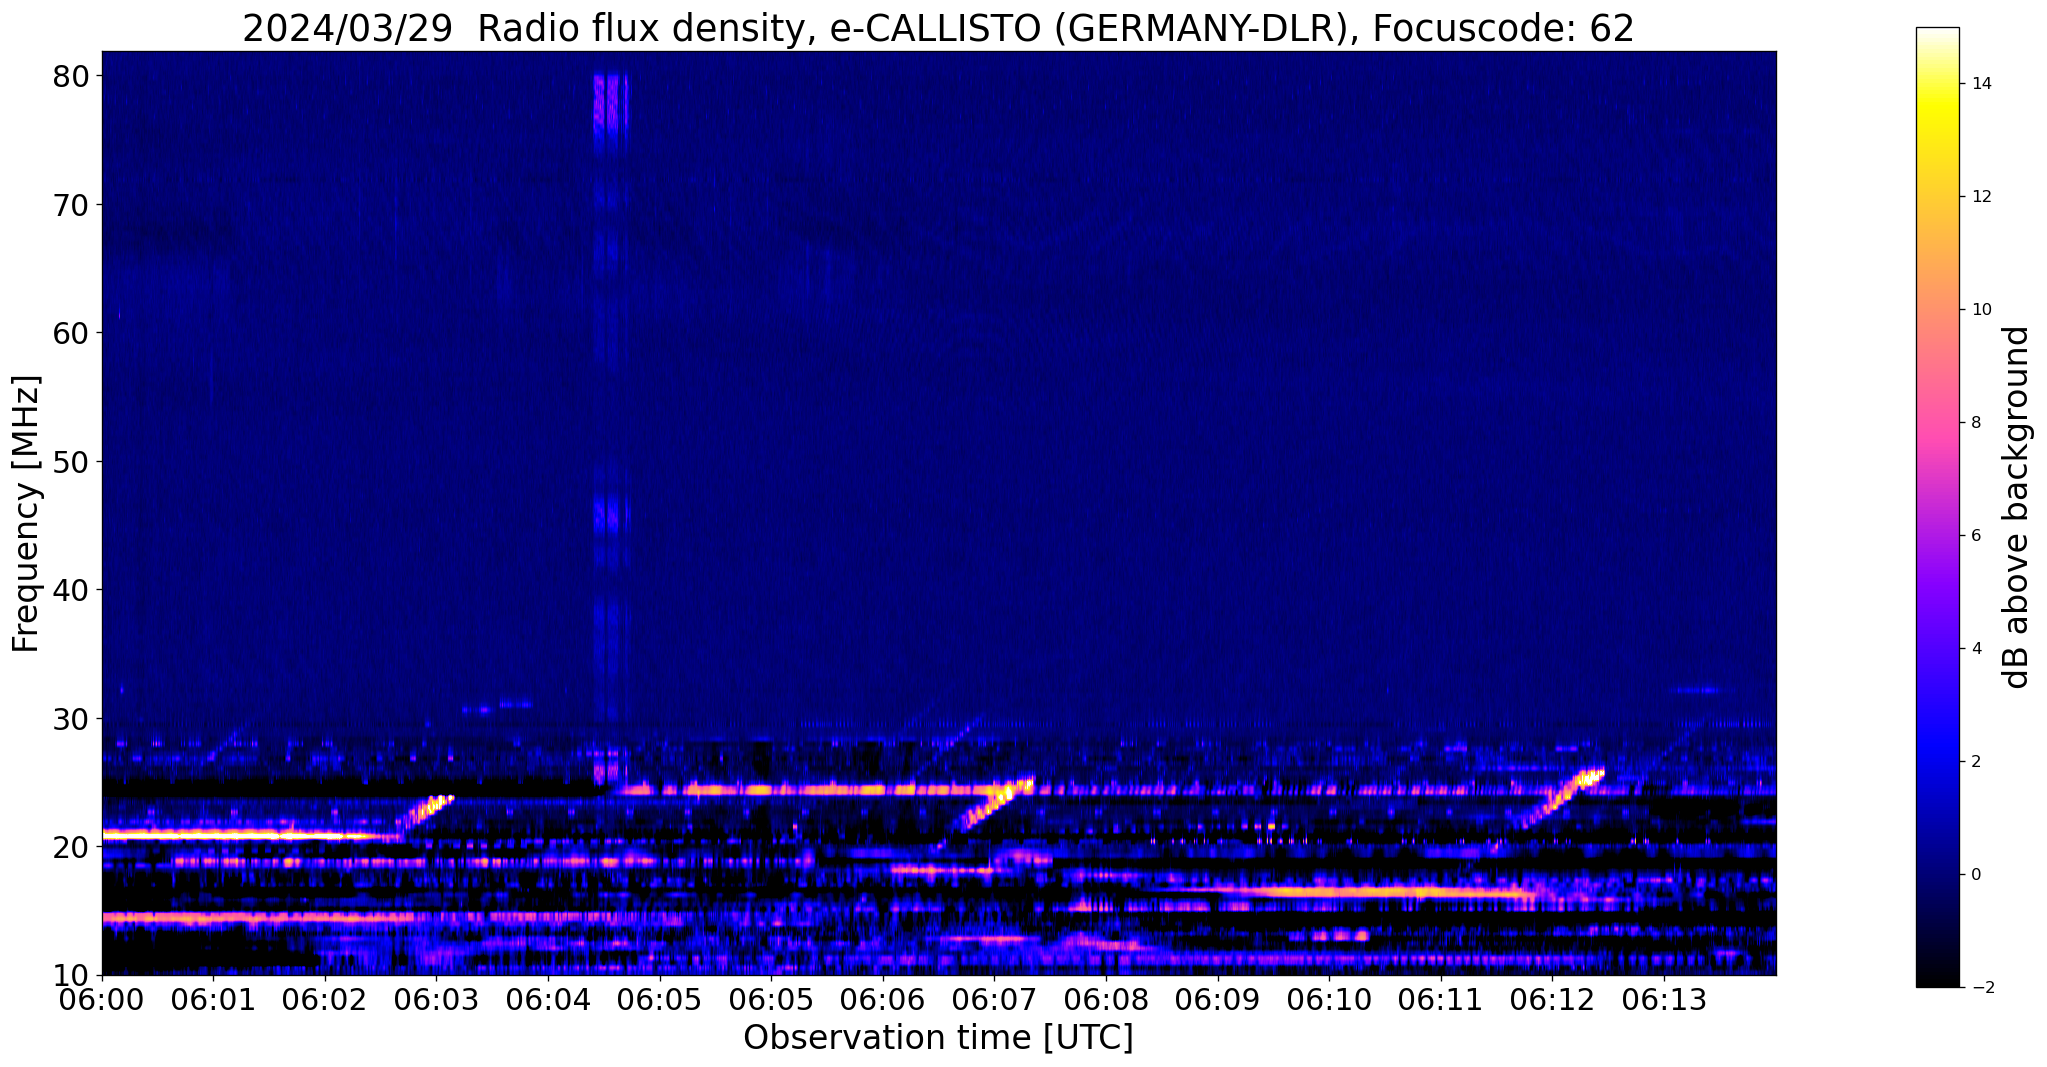The height and width of the screenshot is (1067, 2047).
Task: Click the 06:09 time tick label
Action: (x=1217, y=1001)
